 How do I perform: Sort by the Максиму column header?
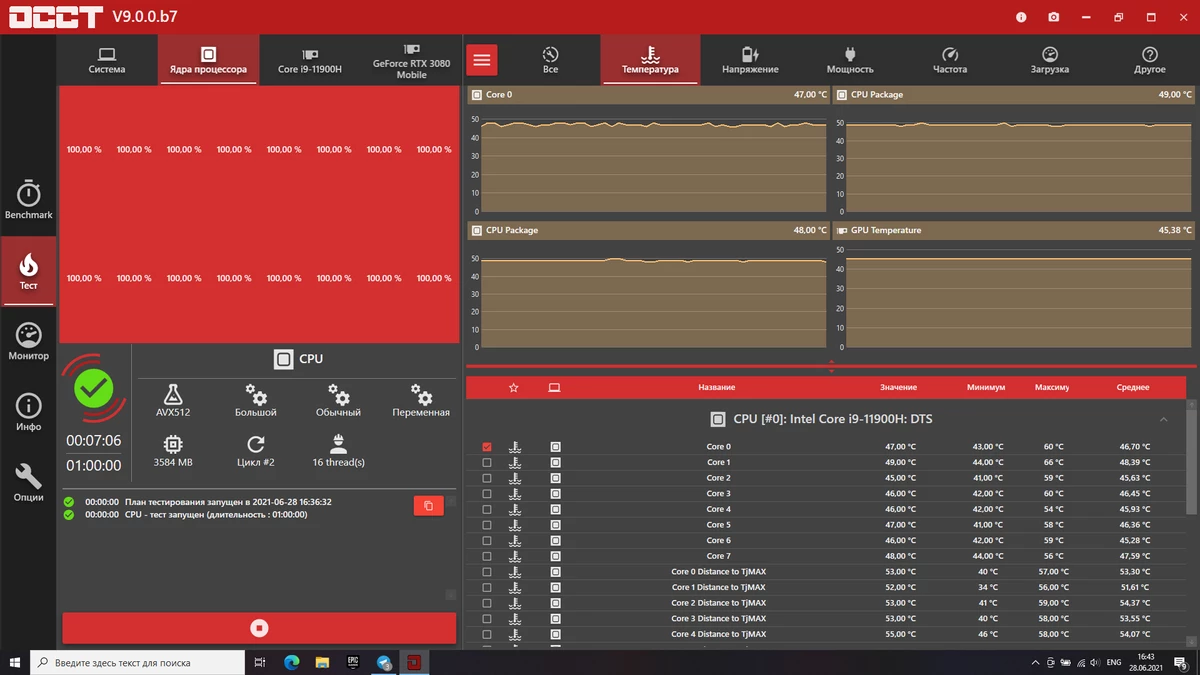[1052, 387]
